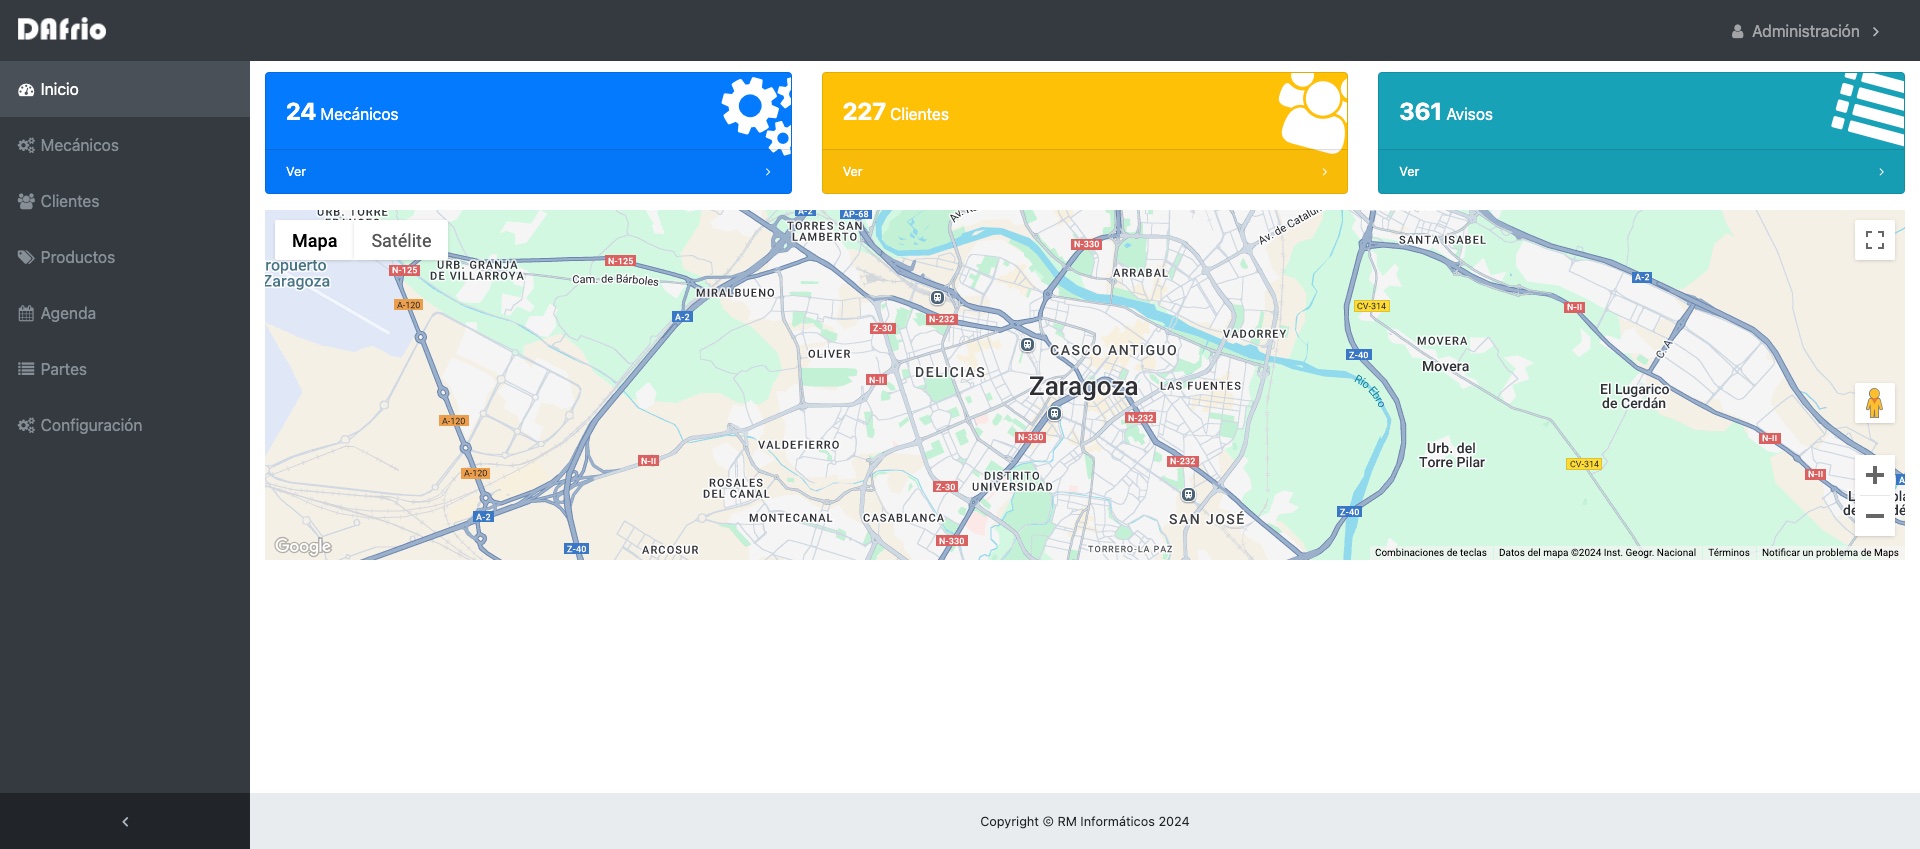Open Agenda in the sidebar

tap(125, 313)
